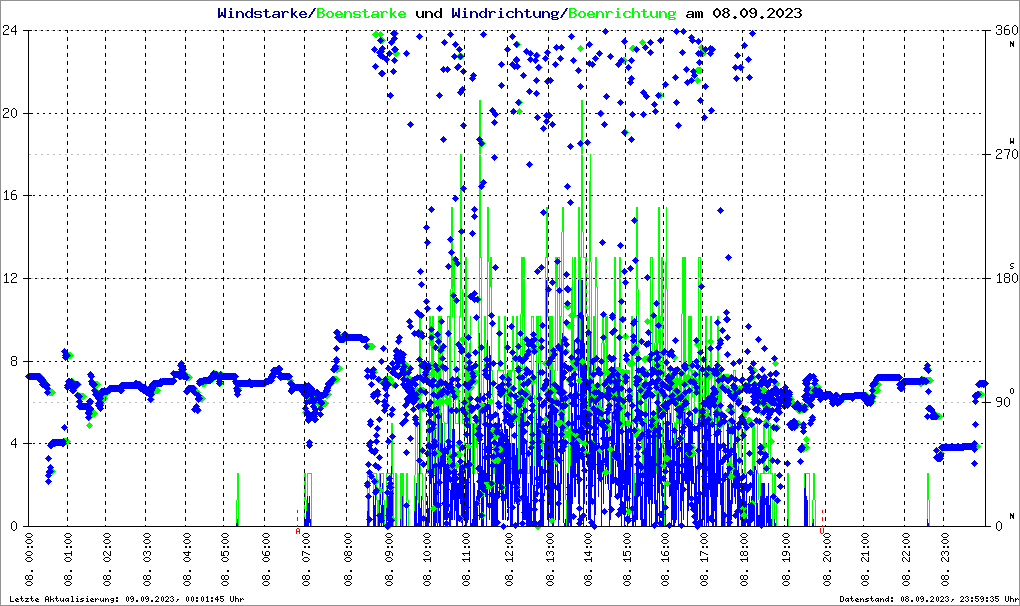This screenshot has width=1020, height=606.
Task: Click the green 'Boenrichtung' title word
Action: 623,13
